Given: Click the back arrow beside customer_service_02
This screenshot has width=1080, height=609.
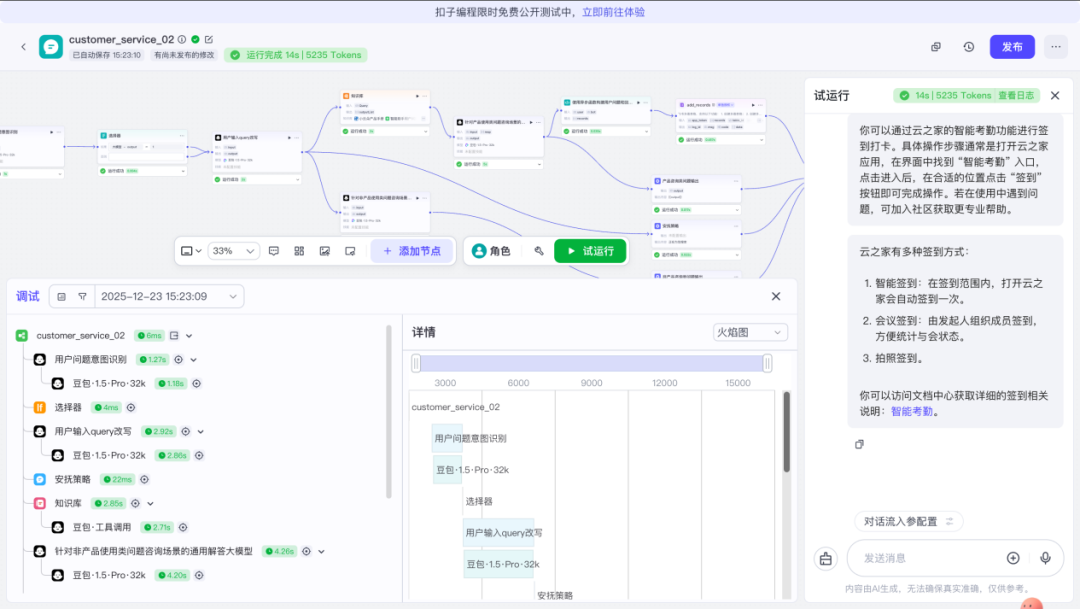Looking at the screenshot, I should click(x=24, y=47).
